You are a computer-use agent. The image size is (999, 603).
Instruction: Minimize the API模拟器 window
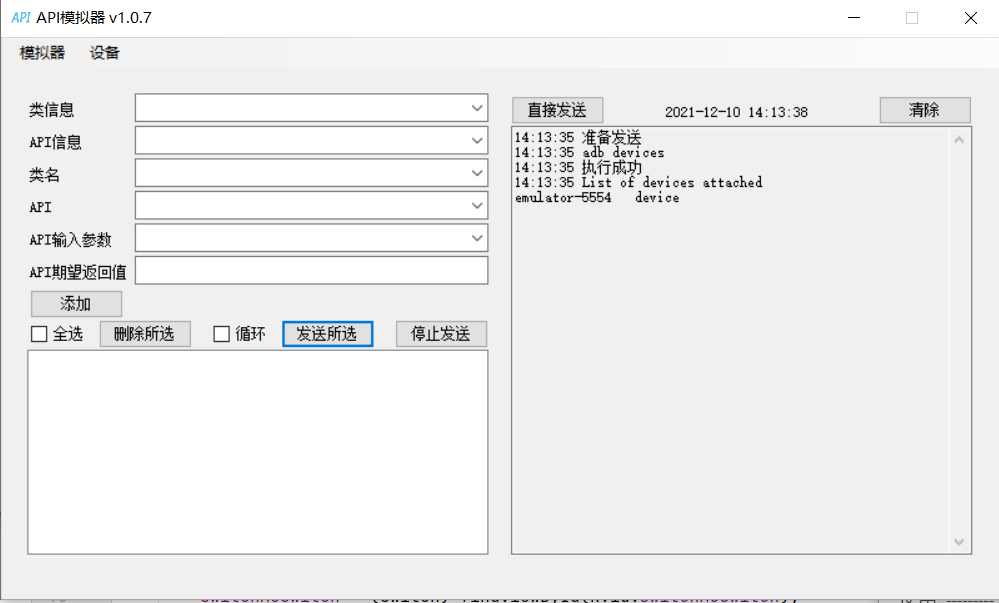[x=854, y=18]
